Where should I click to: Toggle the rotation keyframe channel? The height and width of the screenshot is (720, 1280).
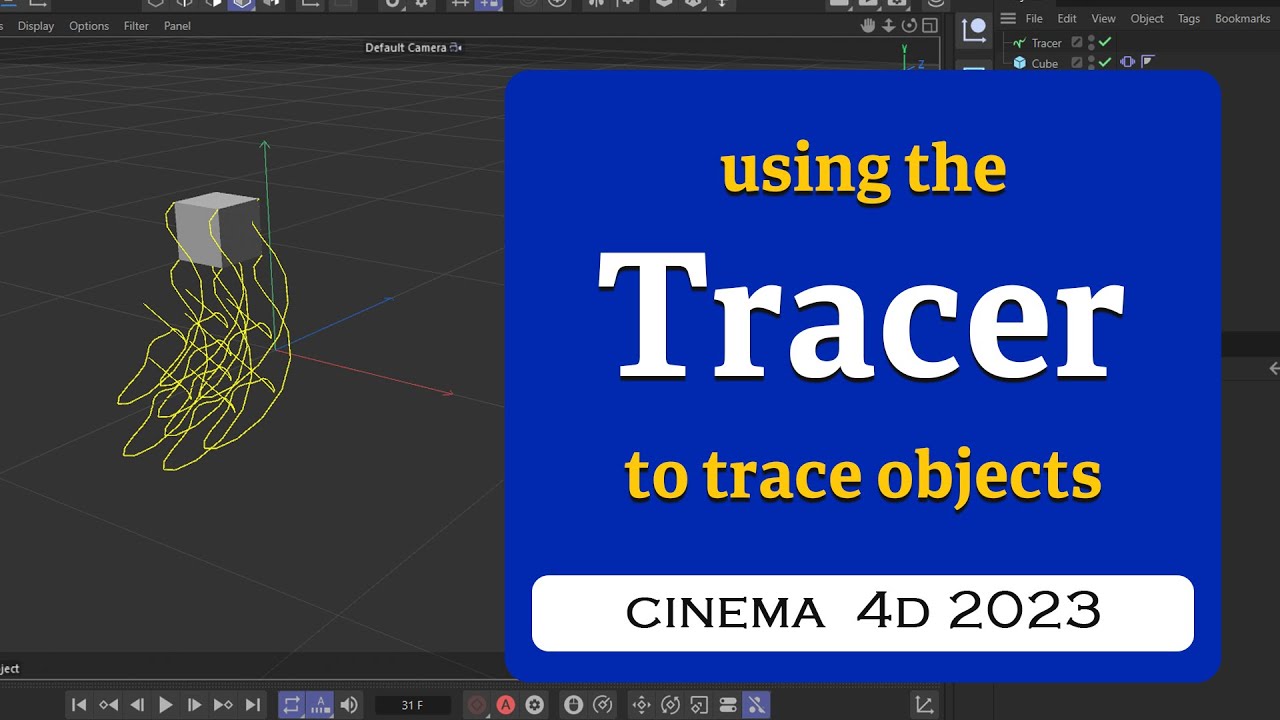(x=670, y=705)
